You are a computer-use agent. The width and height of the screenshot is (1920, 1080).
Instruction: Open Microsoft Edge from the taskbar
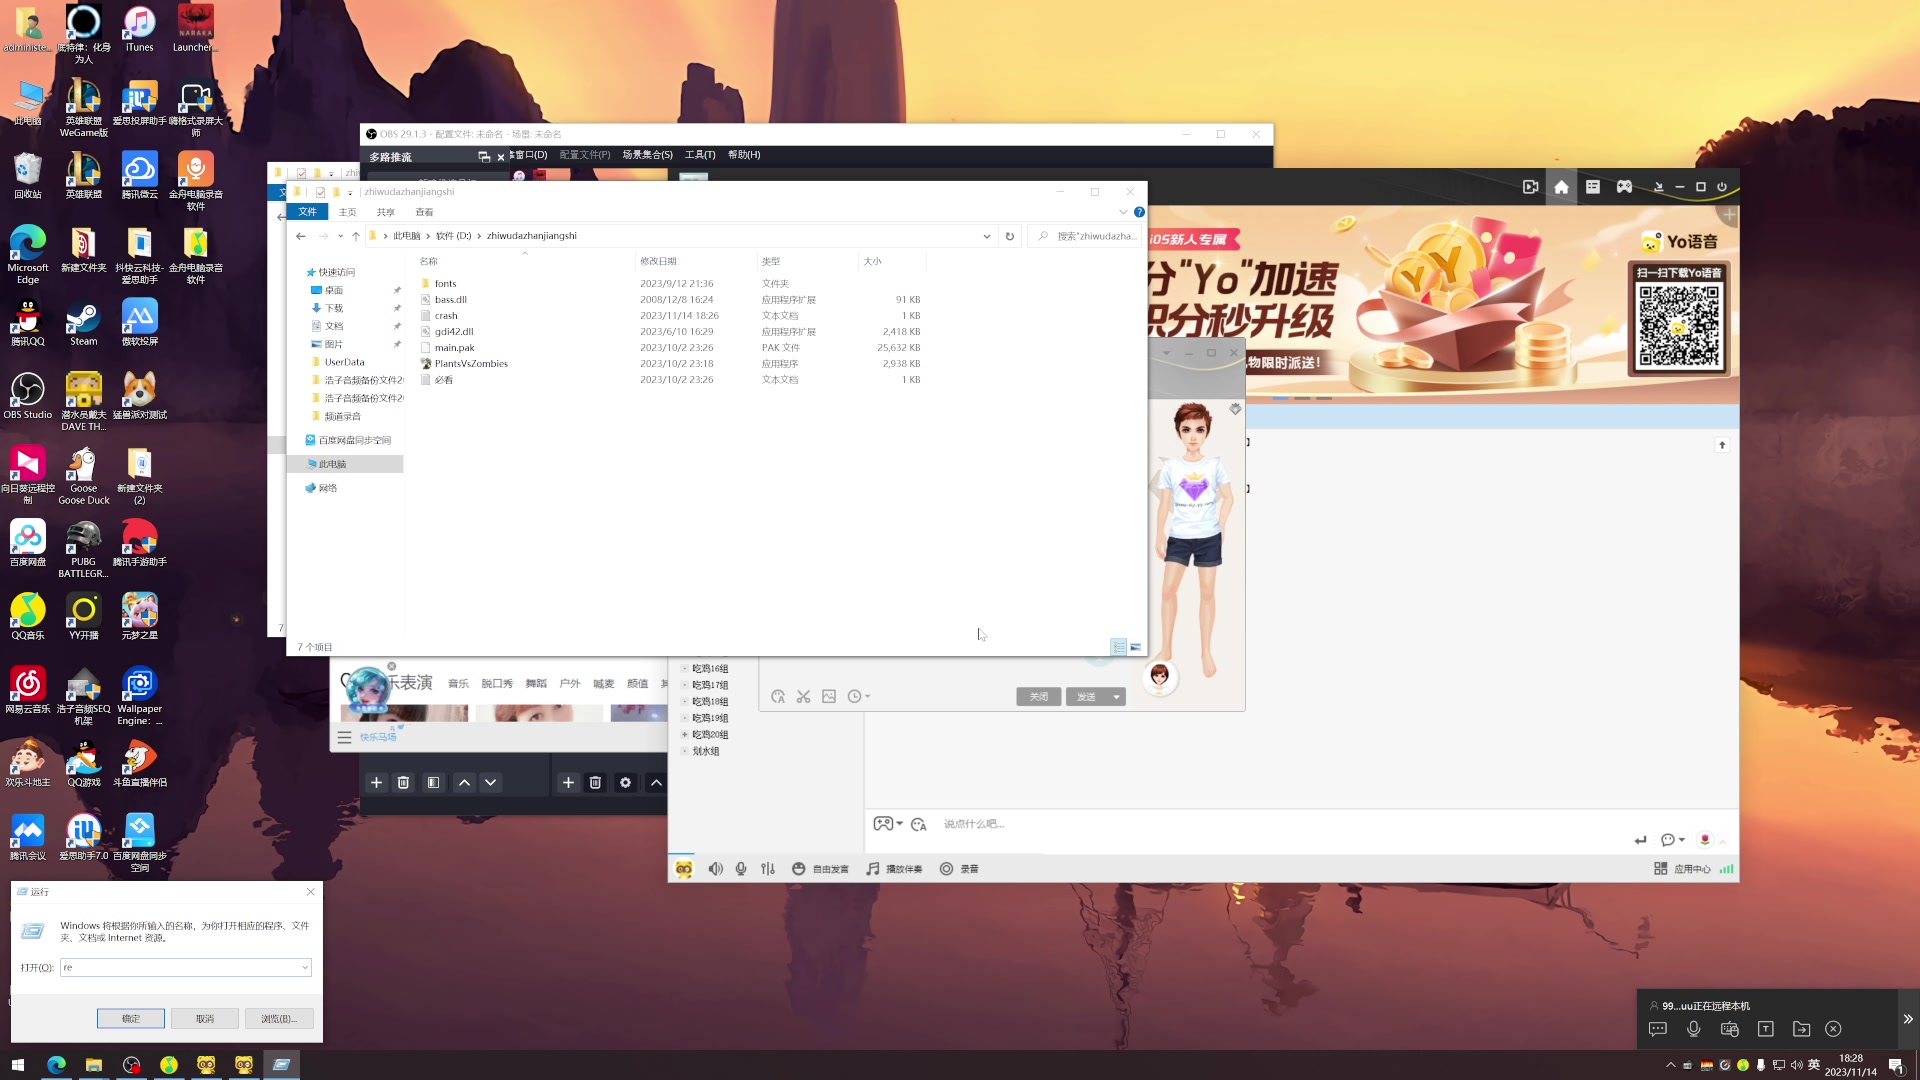point(56,1065)
